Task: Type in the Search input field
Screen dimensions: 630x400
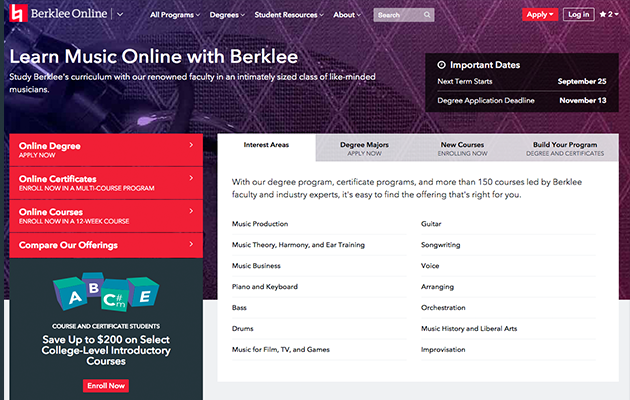Action: tap(397, 15)
